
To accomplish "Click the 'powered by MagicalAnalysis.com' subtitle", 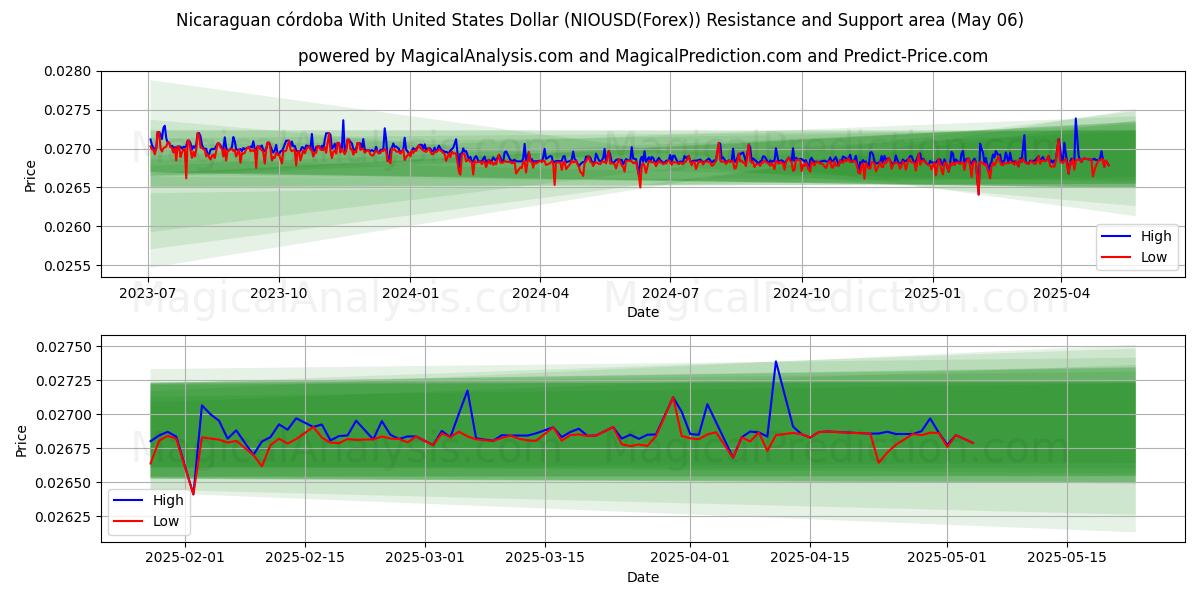I will (643, 56).
